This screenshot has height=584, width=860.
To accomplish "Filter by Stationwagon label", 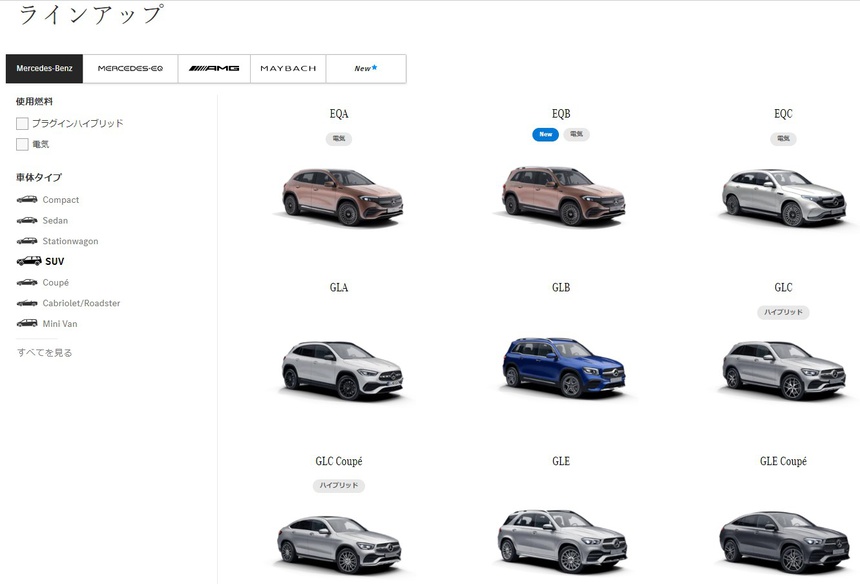I will pos(71,241).
